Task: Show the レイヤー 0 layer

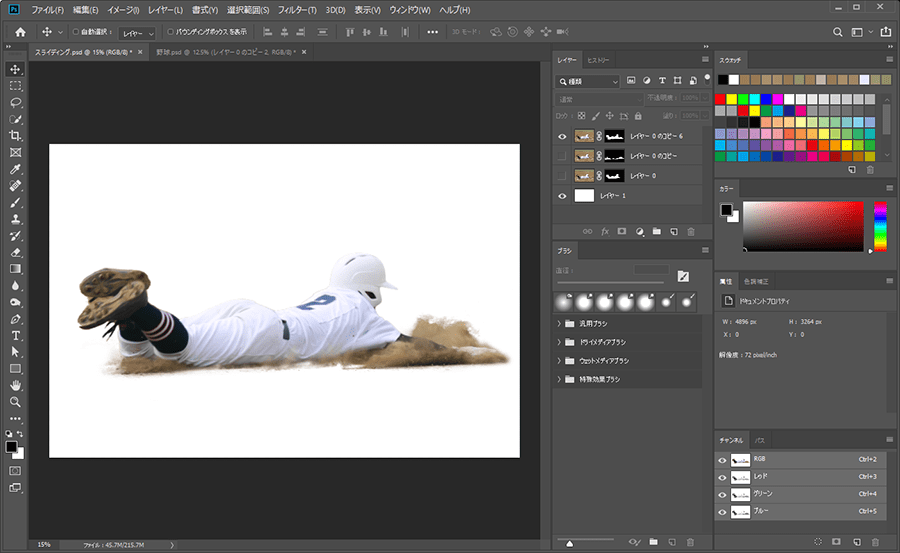Action: click(562, 176)
